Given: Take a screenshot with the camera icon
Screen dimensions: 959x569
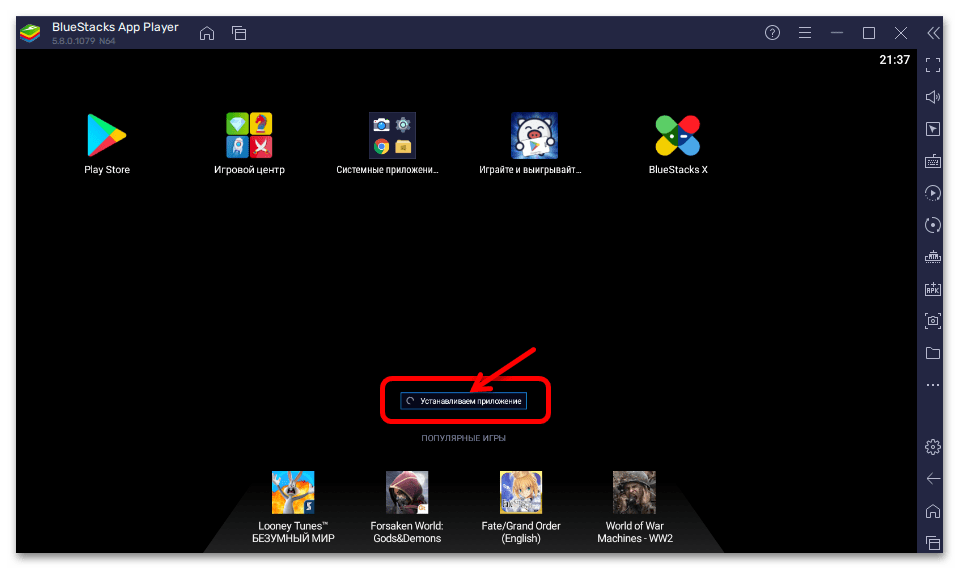Looking at the screenshot, I should (933, 321).
